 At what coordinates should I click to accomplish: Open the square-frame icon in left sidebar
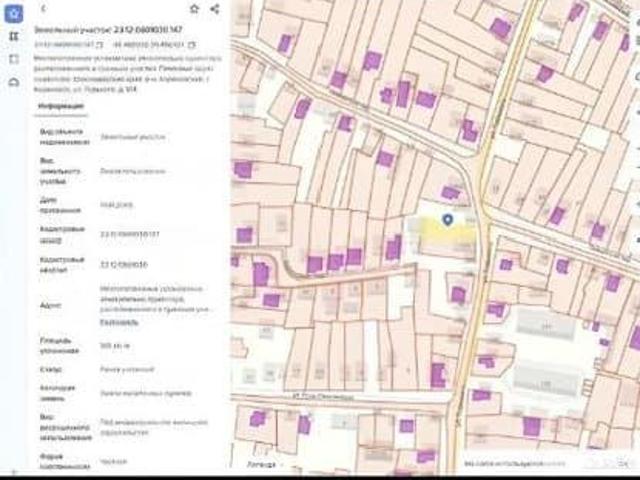click(13, 59)
